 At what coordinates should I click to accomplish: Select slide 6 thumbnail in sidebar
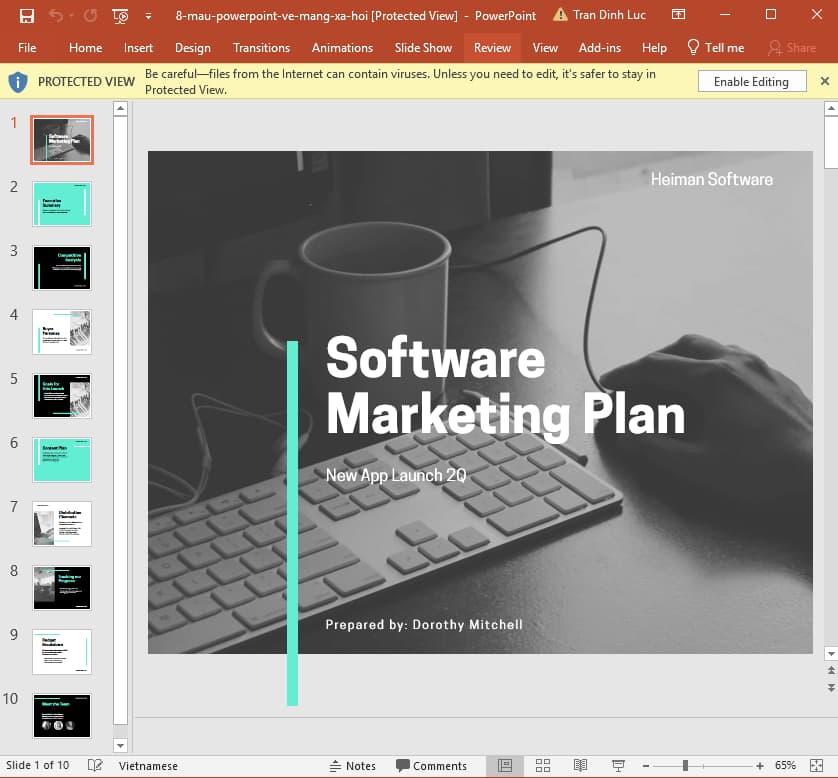coord(61,459)
